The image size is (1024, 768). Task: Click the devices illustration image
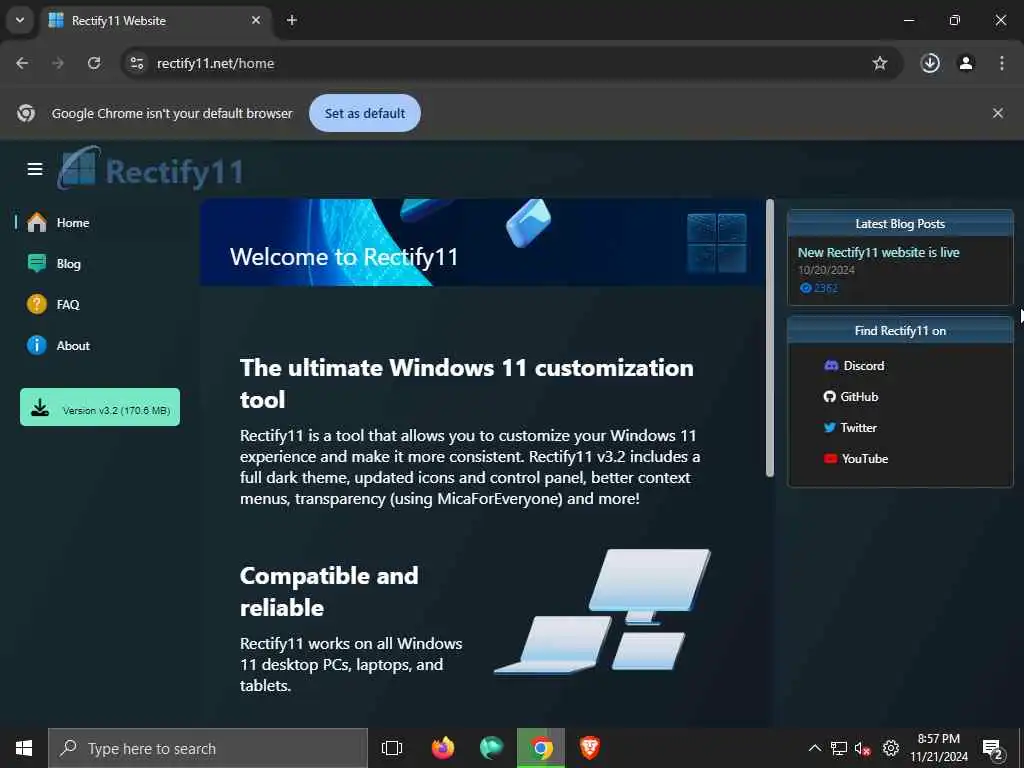(602, 611)
